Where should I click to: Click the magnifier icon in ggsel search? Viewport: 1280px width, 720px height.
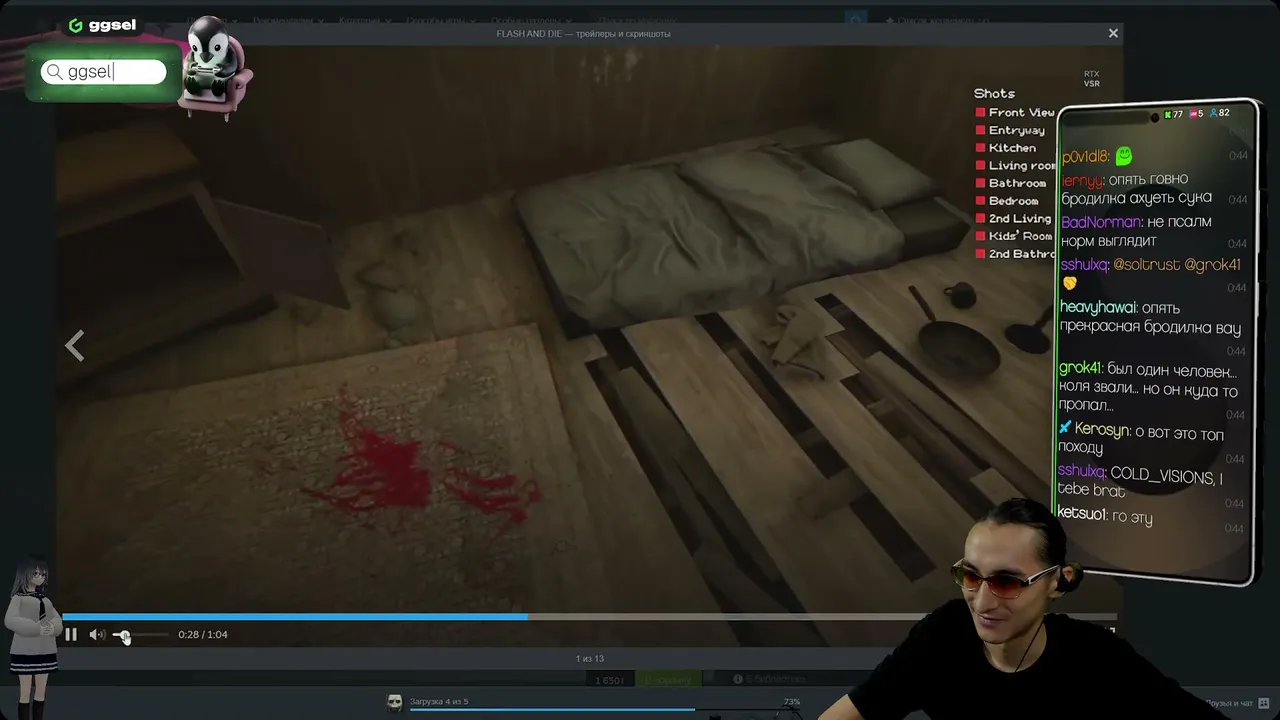pos(54,72)
